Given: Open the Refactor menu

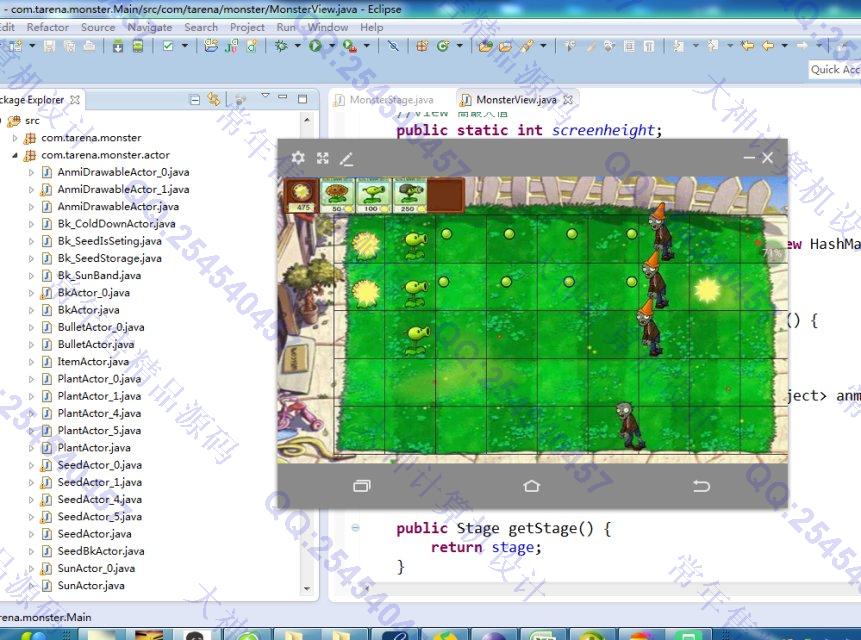Looking at the screenshot, I should coord(48,27).
